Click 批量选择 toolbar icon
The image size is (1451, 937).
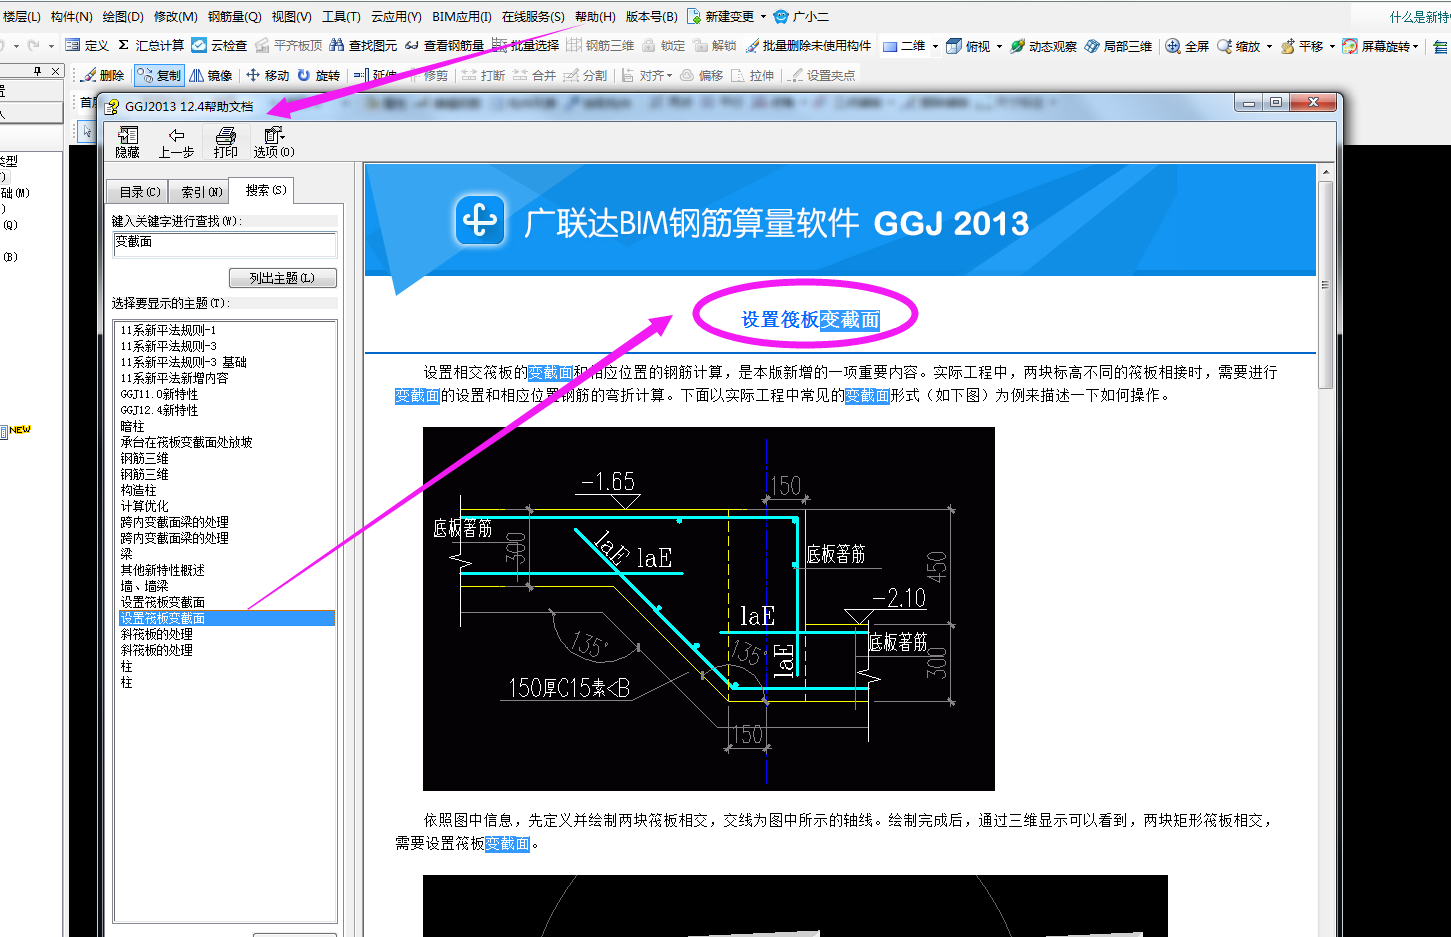click(525, 46)
